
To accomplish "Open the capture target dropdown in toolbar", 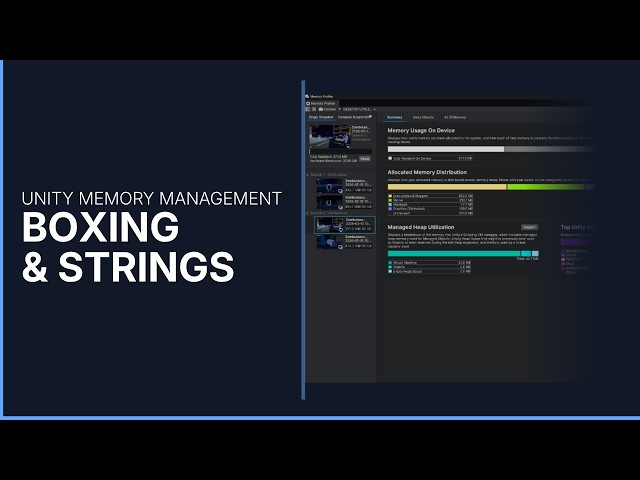I will pos(359,109).
